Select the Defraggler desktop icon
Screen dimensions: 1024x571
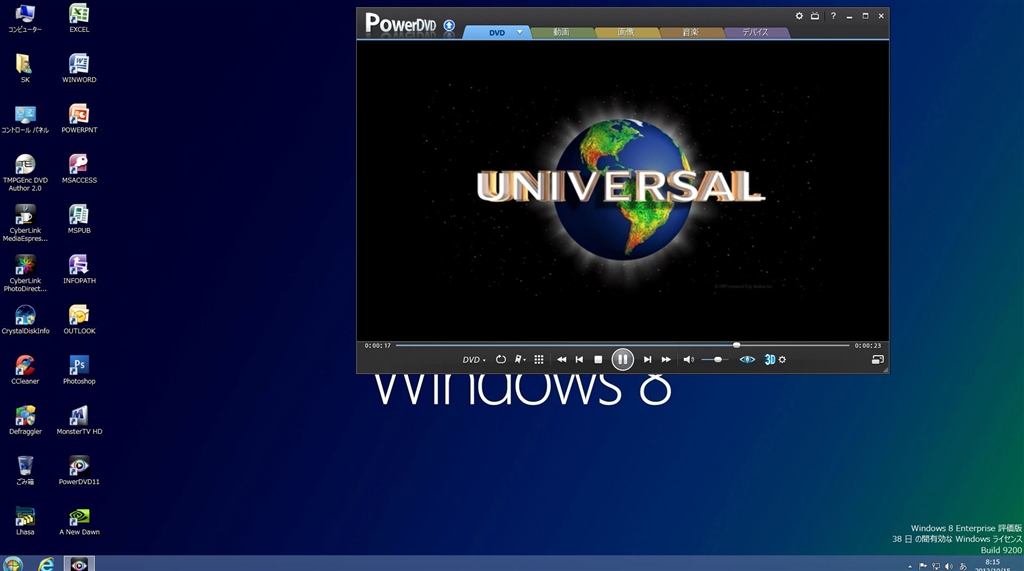tap(25, 421)
